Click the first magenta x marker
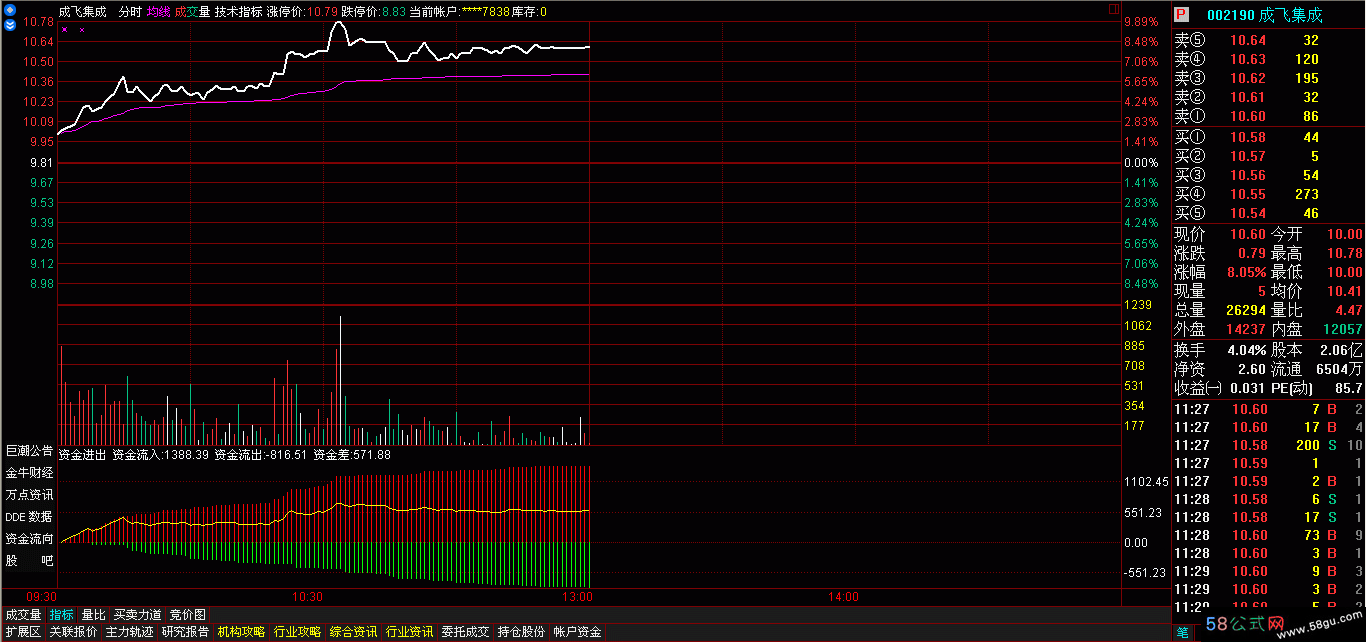The height and width of the screenshot is (642, 1366). point(65,30)
